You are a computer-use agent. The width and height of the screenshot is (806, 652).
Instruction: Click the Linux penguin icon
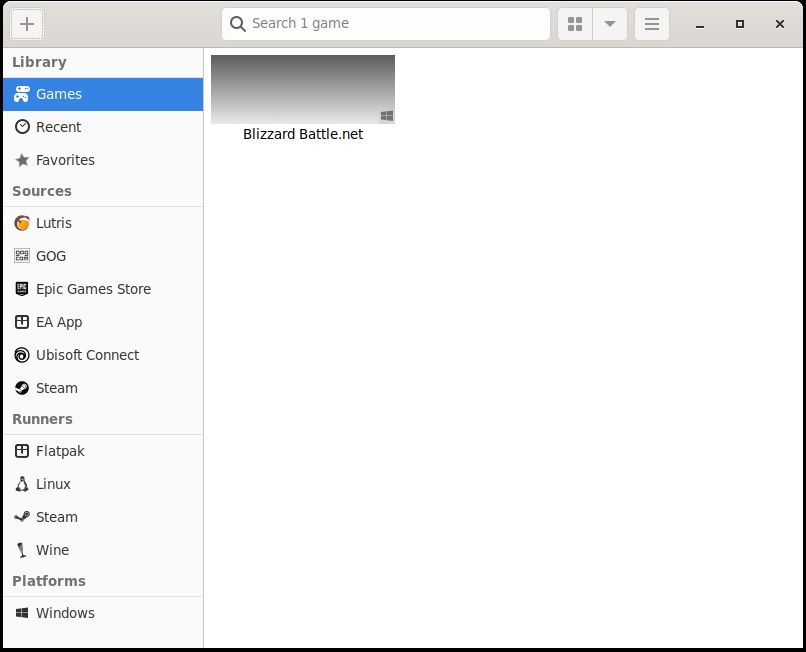[x=22, y=484]
